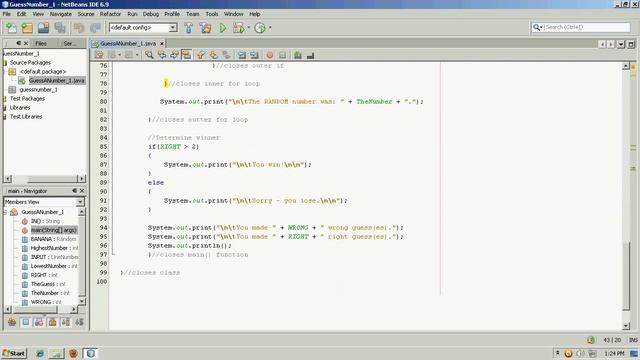Viewport: 640px width, 360px height.
Task: Open the Refactor menu
Action: tap(110, 14)
